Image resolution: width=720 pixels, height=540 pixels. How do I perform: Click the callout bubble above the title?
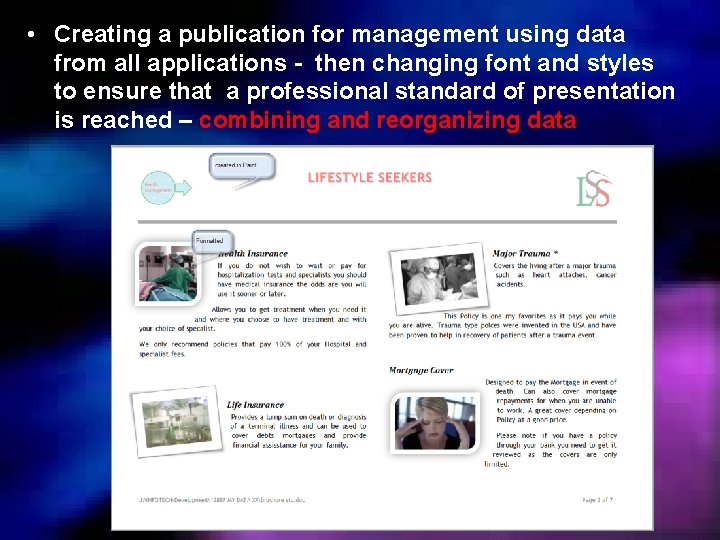(x=242, y=166)
